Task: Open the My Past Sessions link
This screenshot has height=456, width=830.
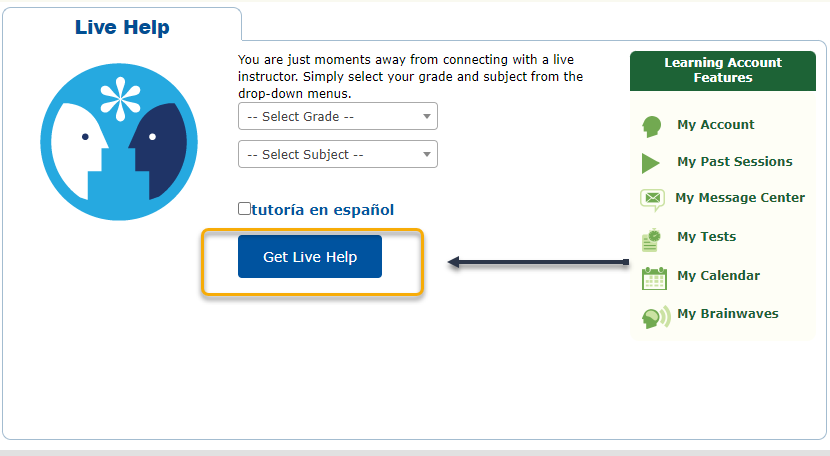Action: click(735, 162)
